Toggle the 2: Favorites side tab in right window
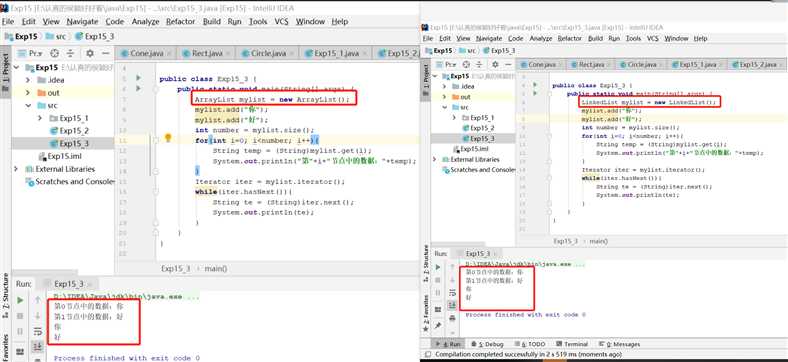Viewport: 788px width, 362px height. [426, 313]
